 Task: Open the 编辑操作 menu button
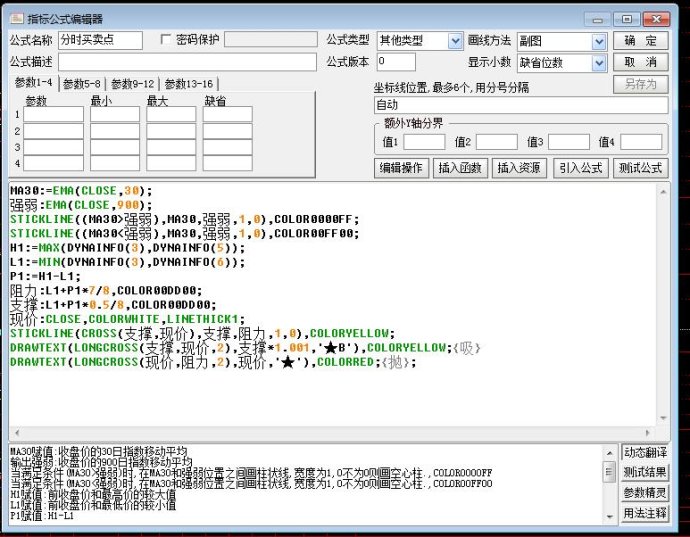click(x=401, y=168)
